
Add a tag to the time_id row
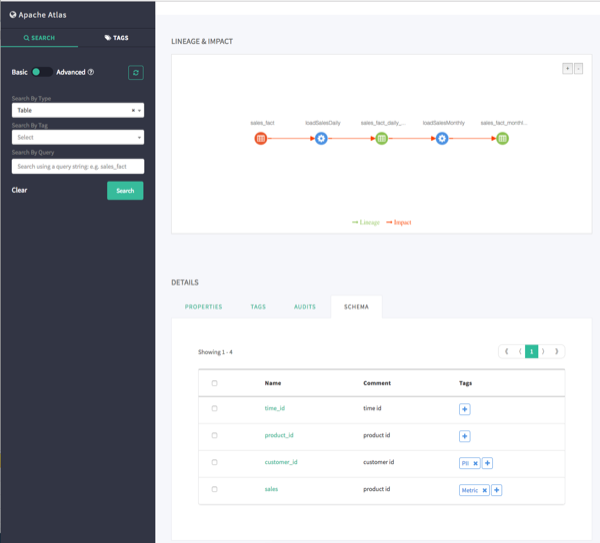[x=464, y=409]
